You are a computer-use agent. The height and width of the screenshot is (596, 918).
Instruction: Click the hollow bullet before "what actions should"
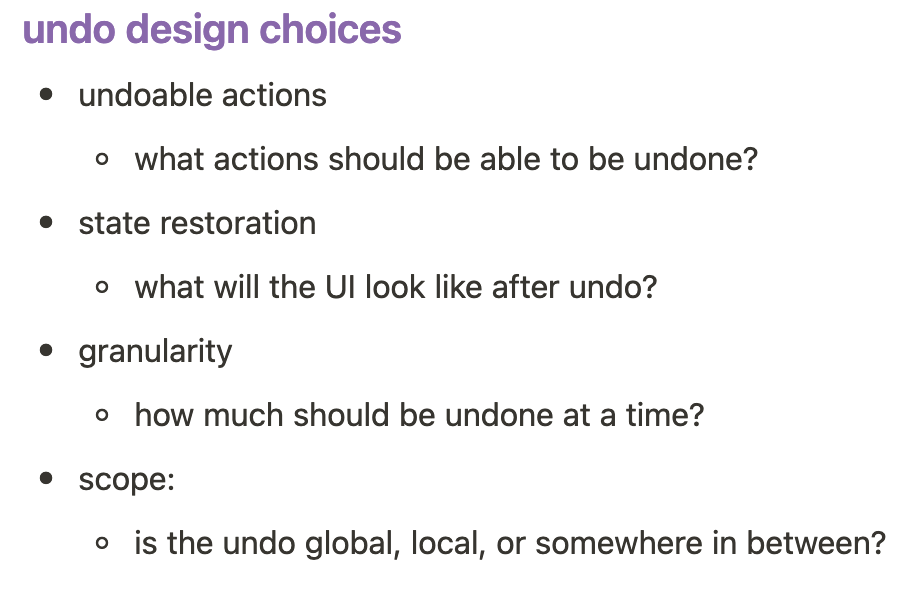tap(102, 160)
